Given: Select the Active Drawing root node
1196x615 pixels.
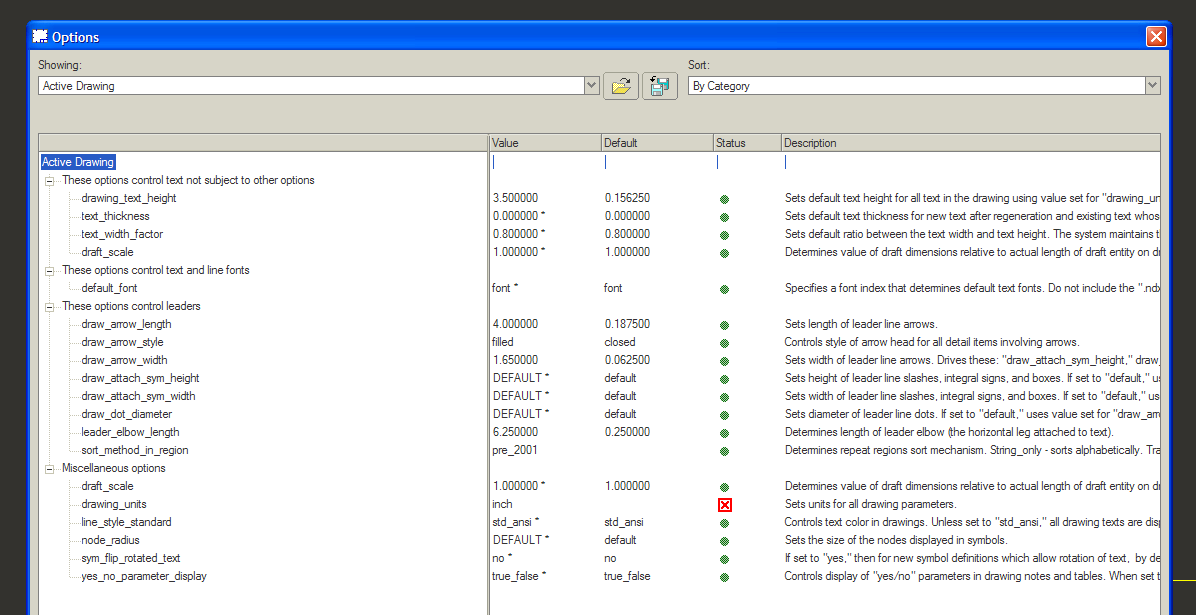Looking at the screenshot, I should (77, 161).
